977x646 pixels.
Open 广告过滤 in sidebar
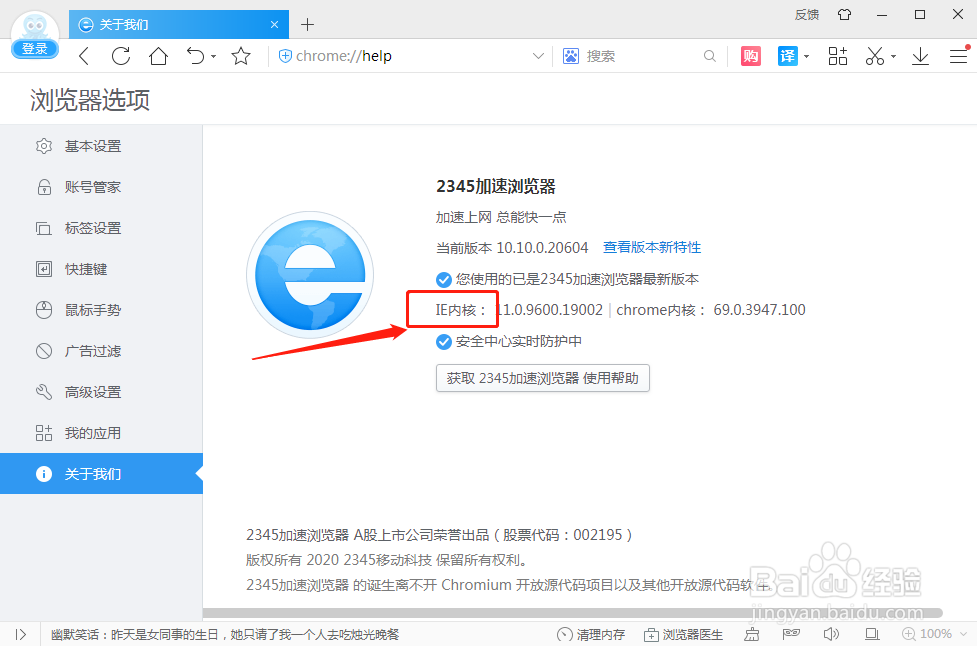click(x=101, y=351)
